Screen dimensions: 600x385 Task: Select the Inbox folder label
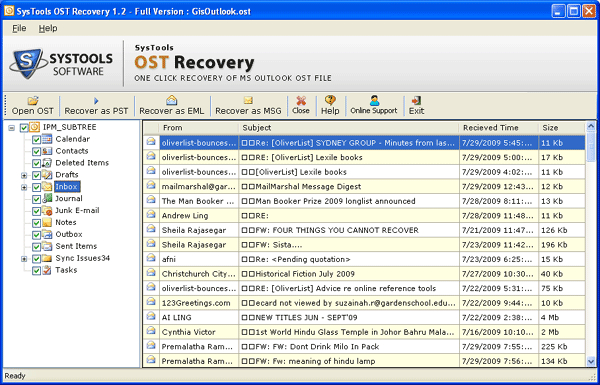(x=67, y=187)
